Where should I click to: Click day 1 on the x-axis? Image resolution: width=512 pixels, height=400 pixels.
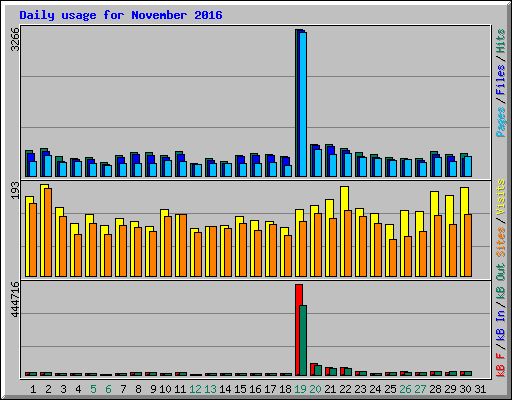pyautogui.click(x=33, y=389)
